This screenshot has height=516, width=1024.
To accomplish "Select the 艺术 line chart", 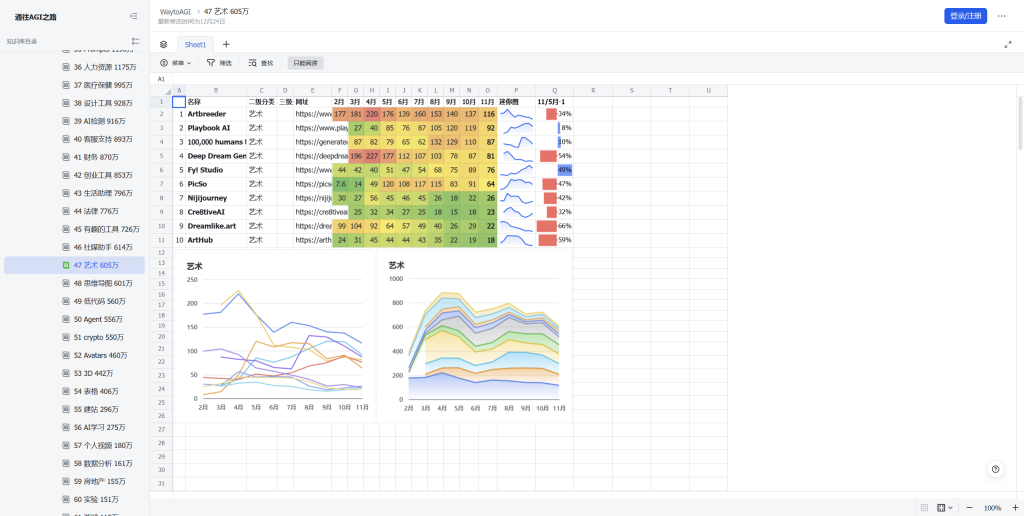I will (274, 336).
